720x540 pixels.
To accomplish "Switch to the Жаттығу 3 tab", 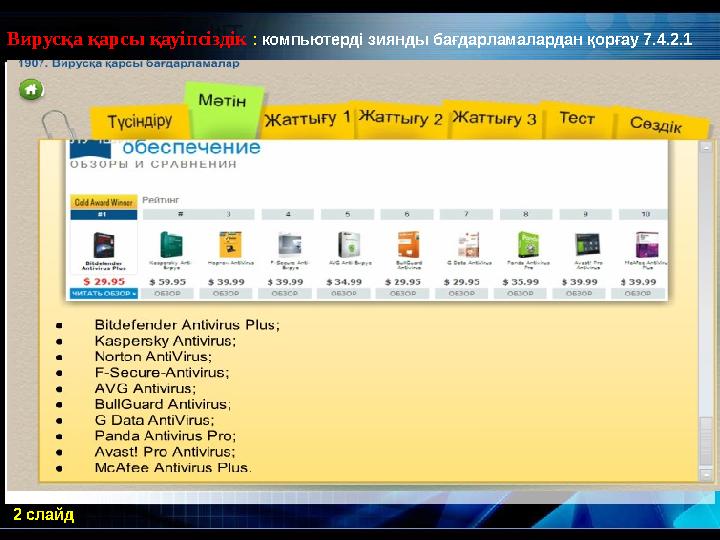I will pyautogui.click(x=495, y=118).
